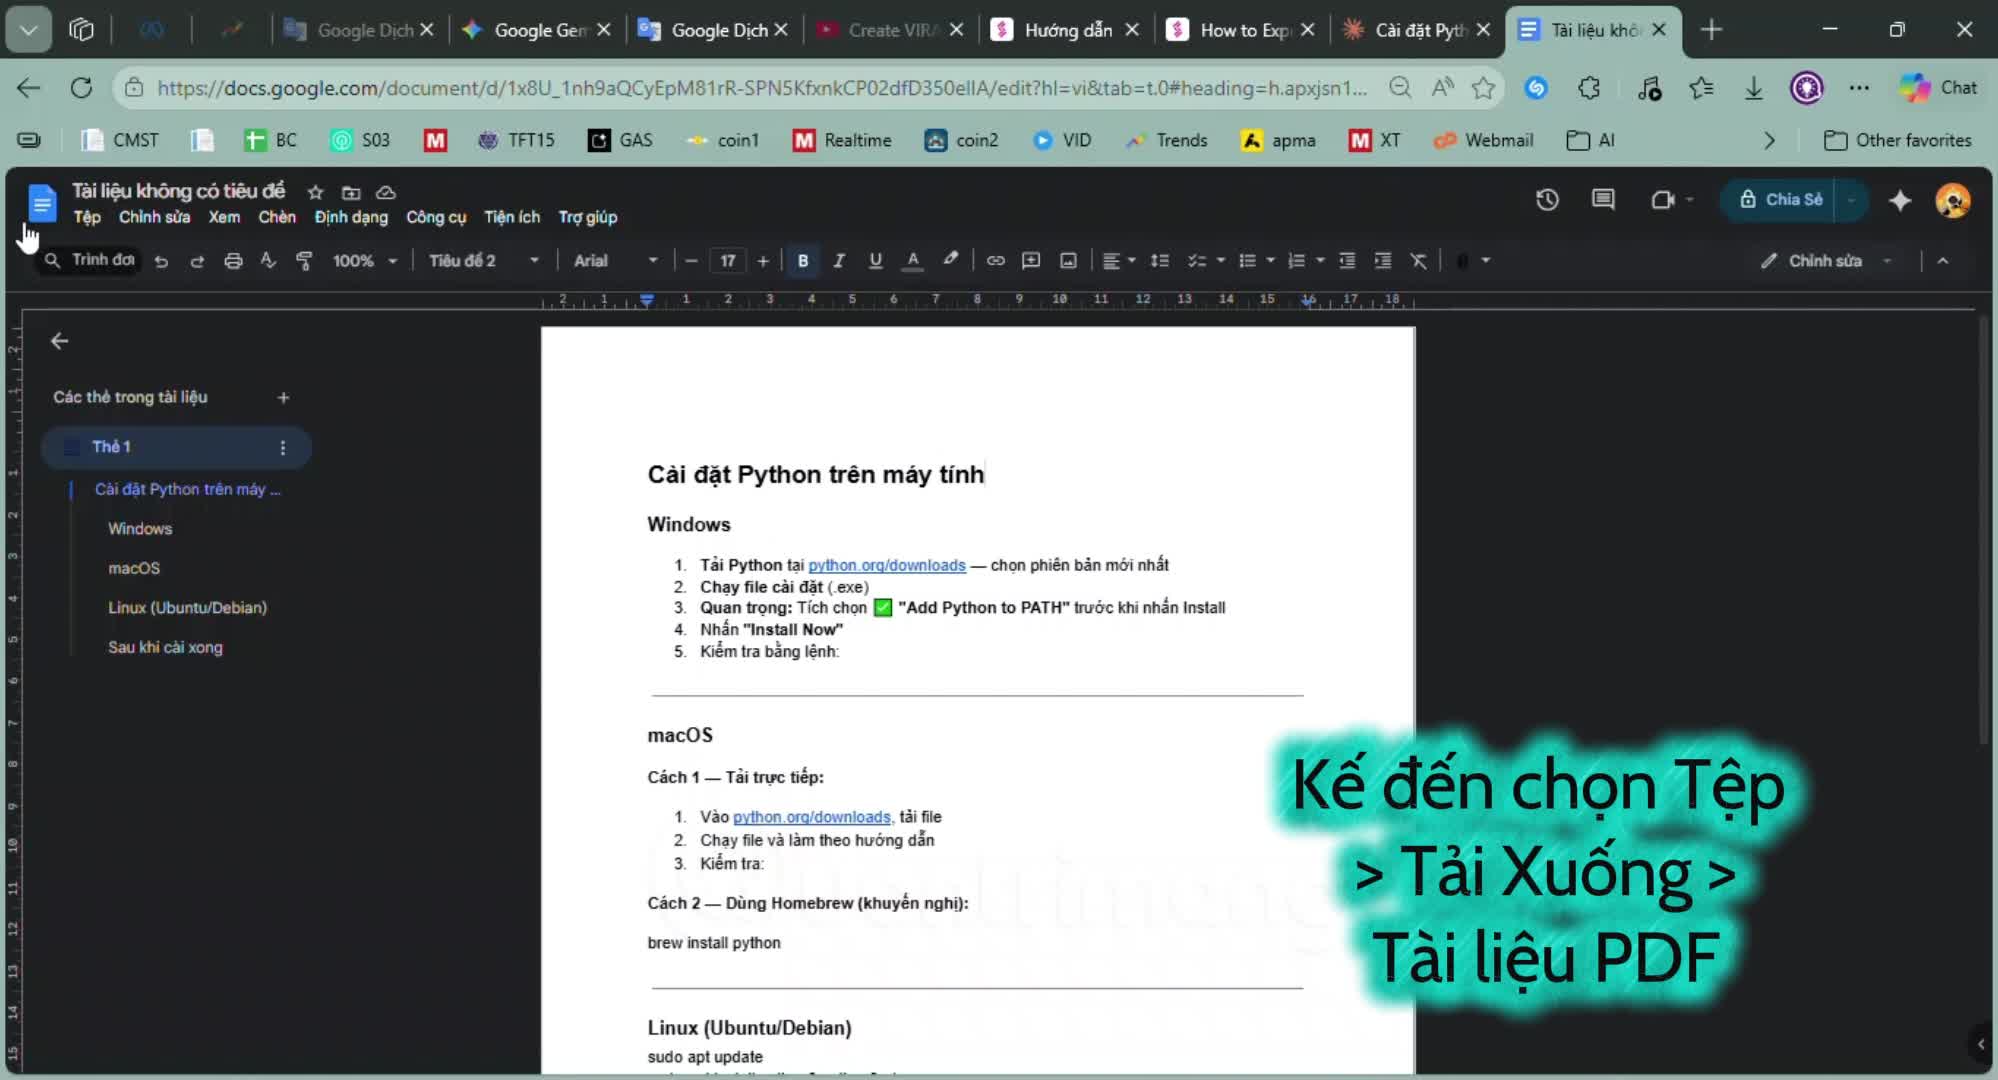Viewport: 1998px width, 1080px height.
Task: Open the Google account avatar
Action: 1953,200
